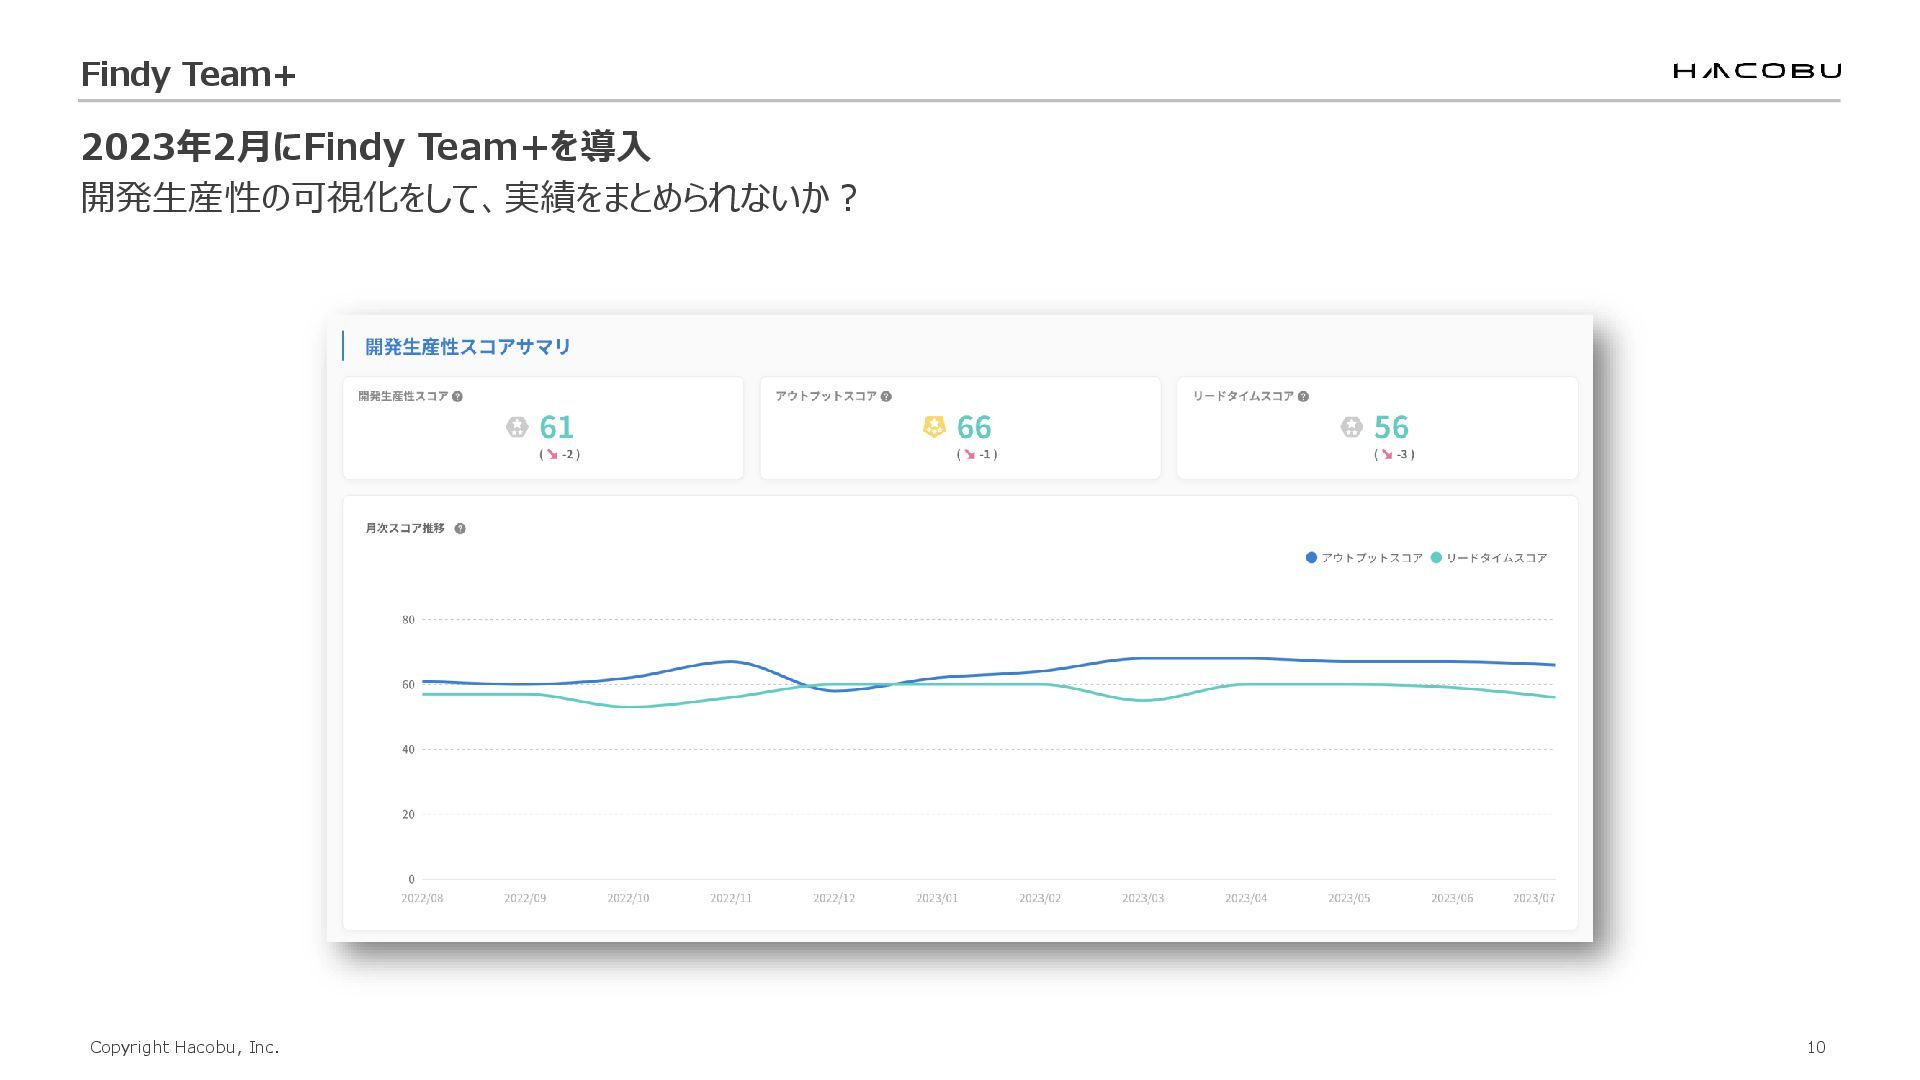The image size is (1920, 1080).
Task: Click the x-axis label 2023/04
Action: tap(1246, 898)
